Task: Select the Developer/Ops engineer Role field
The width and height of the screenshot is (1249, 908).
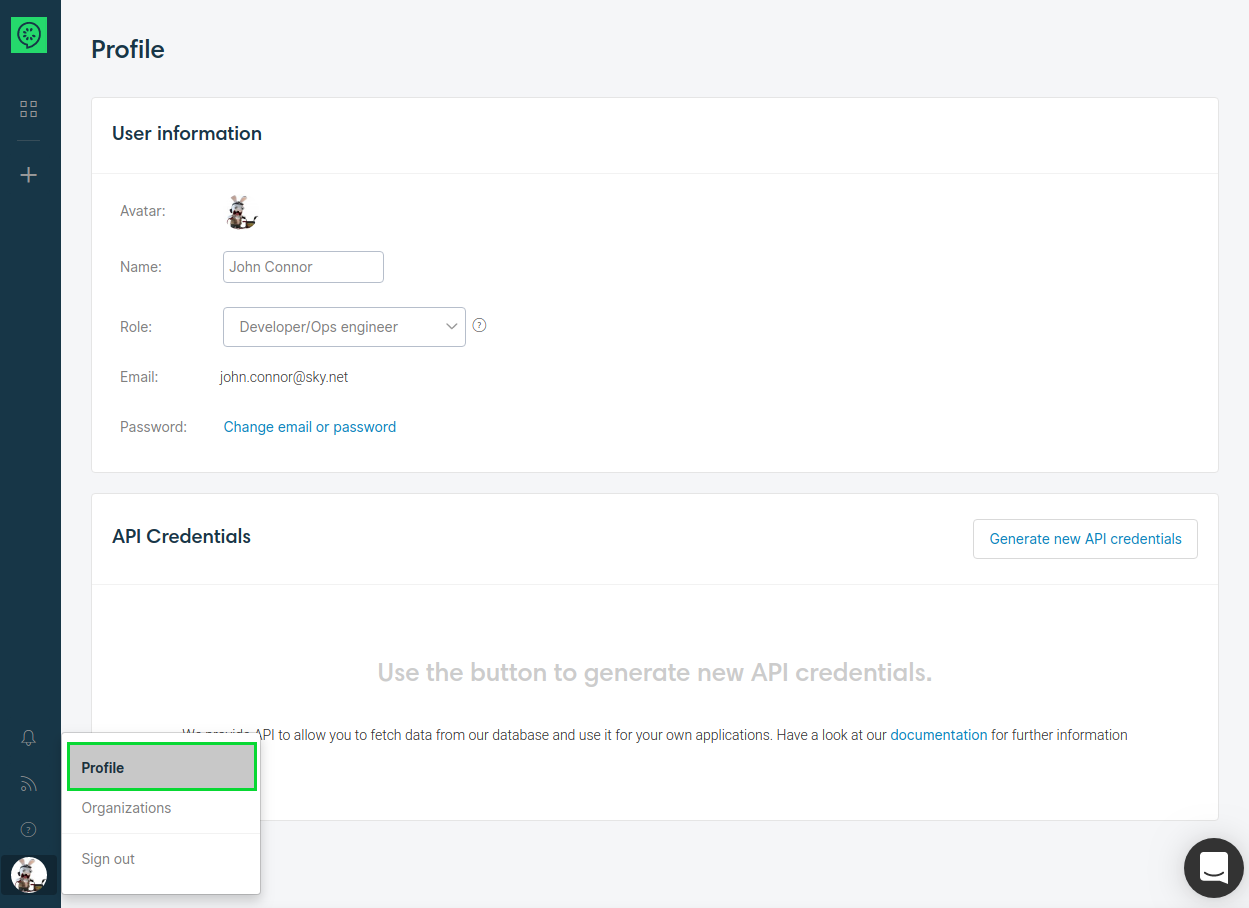Action: click(x=330, y=327)
